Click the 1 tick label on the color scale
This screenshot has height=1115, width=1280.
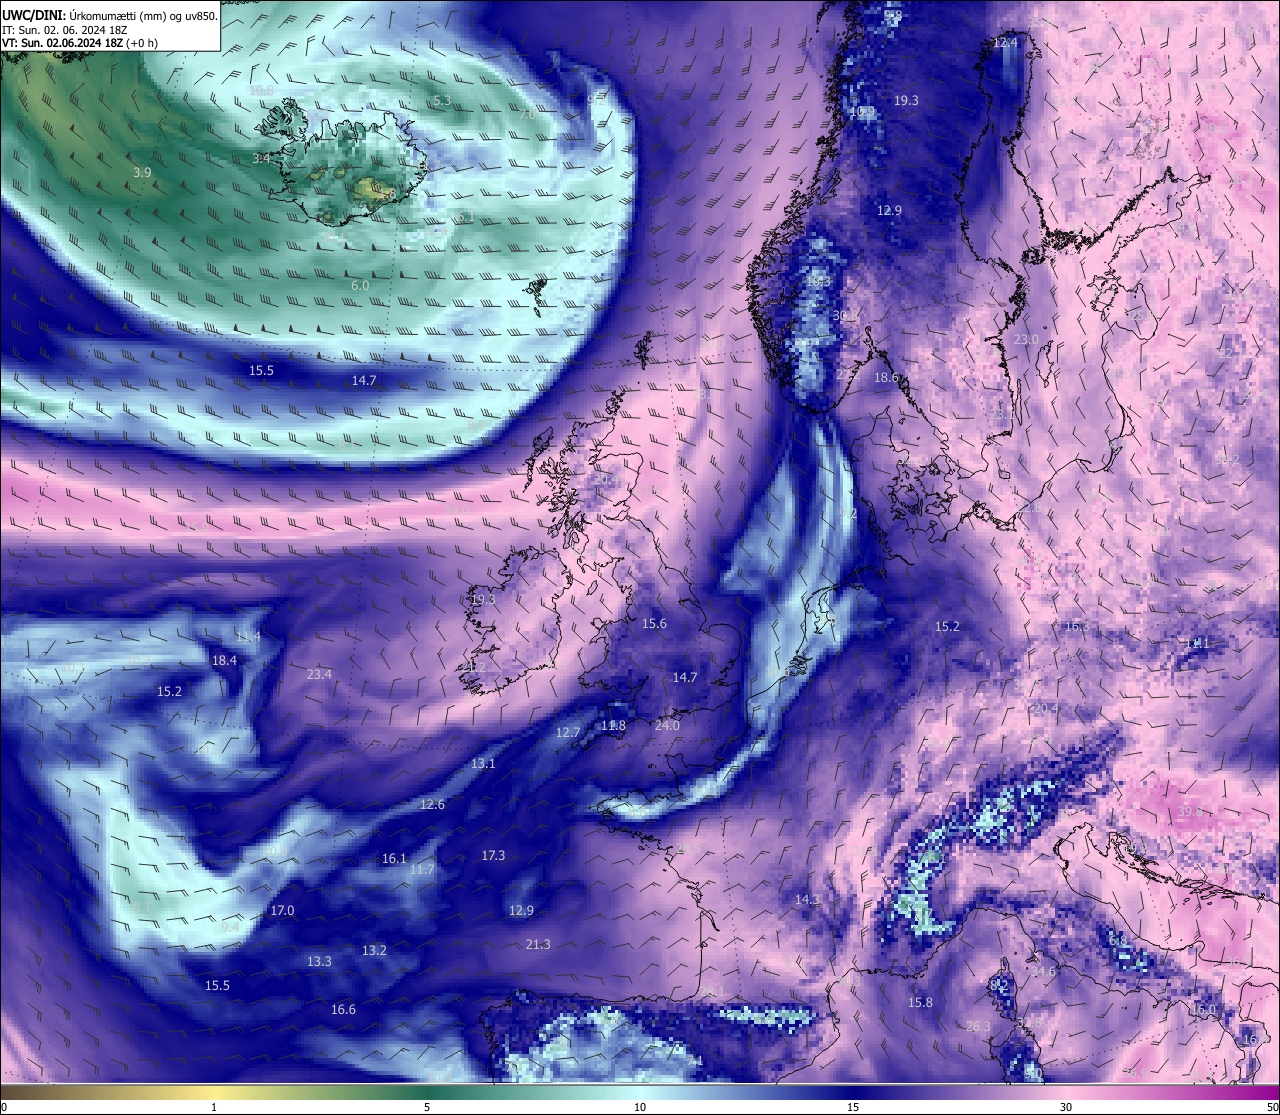tap(214, 1107)
